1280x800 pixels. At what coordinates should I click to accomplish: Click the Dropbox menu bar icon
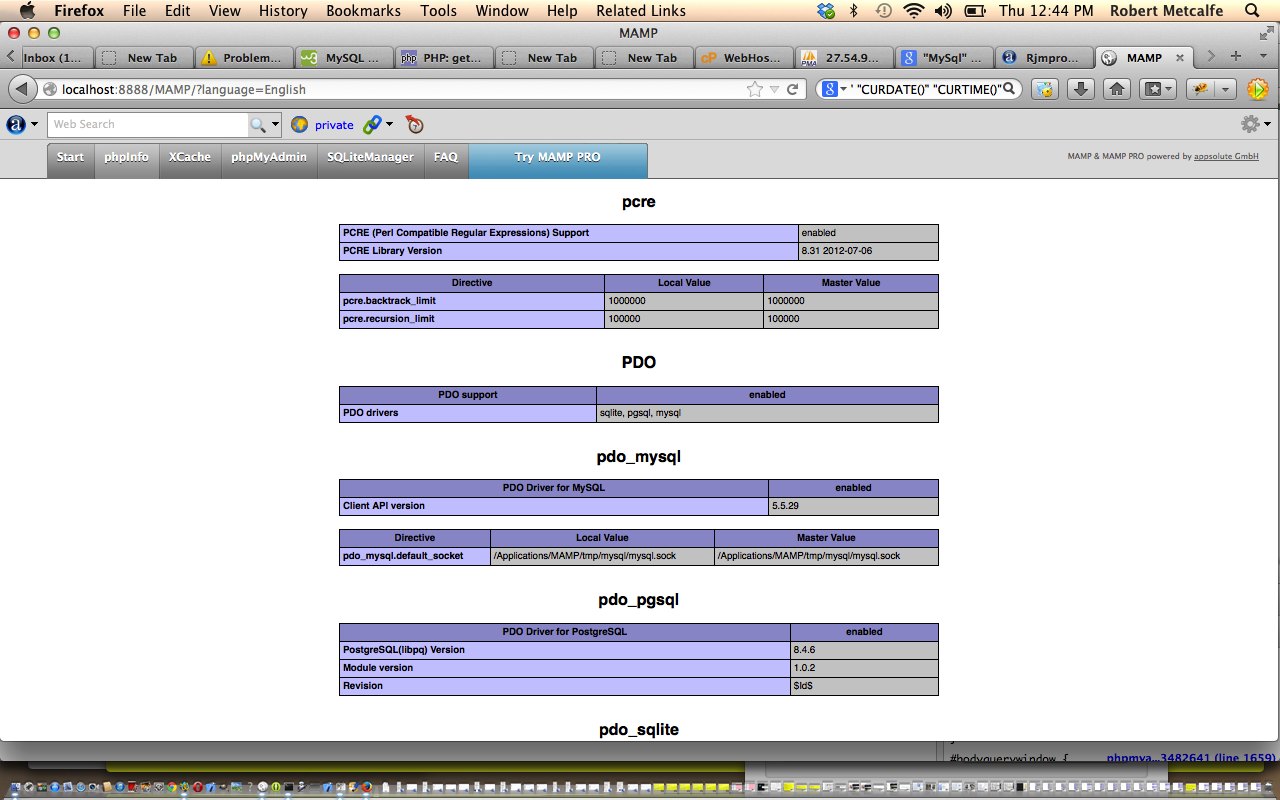tap(825, 11)
